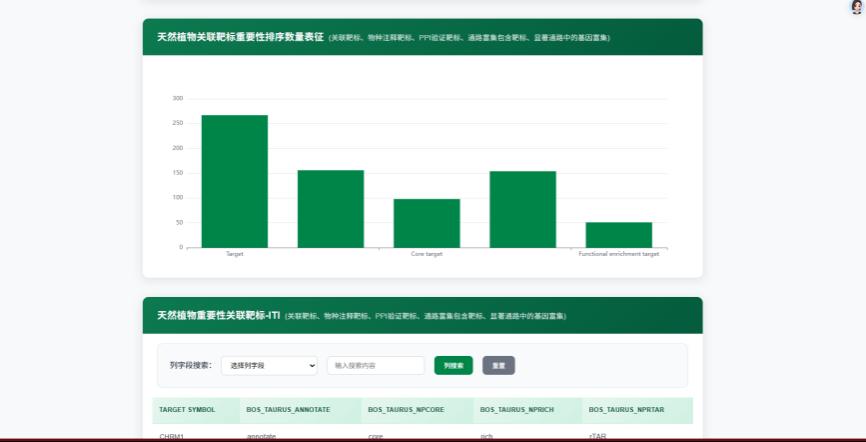Click the 'Core target' axis label
The image size is (866, 442).
(x=426, y=254)
